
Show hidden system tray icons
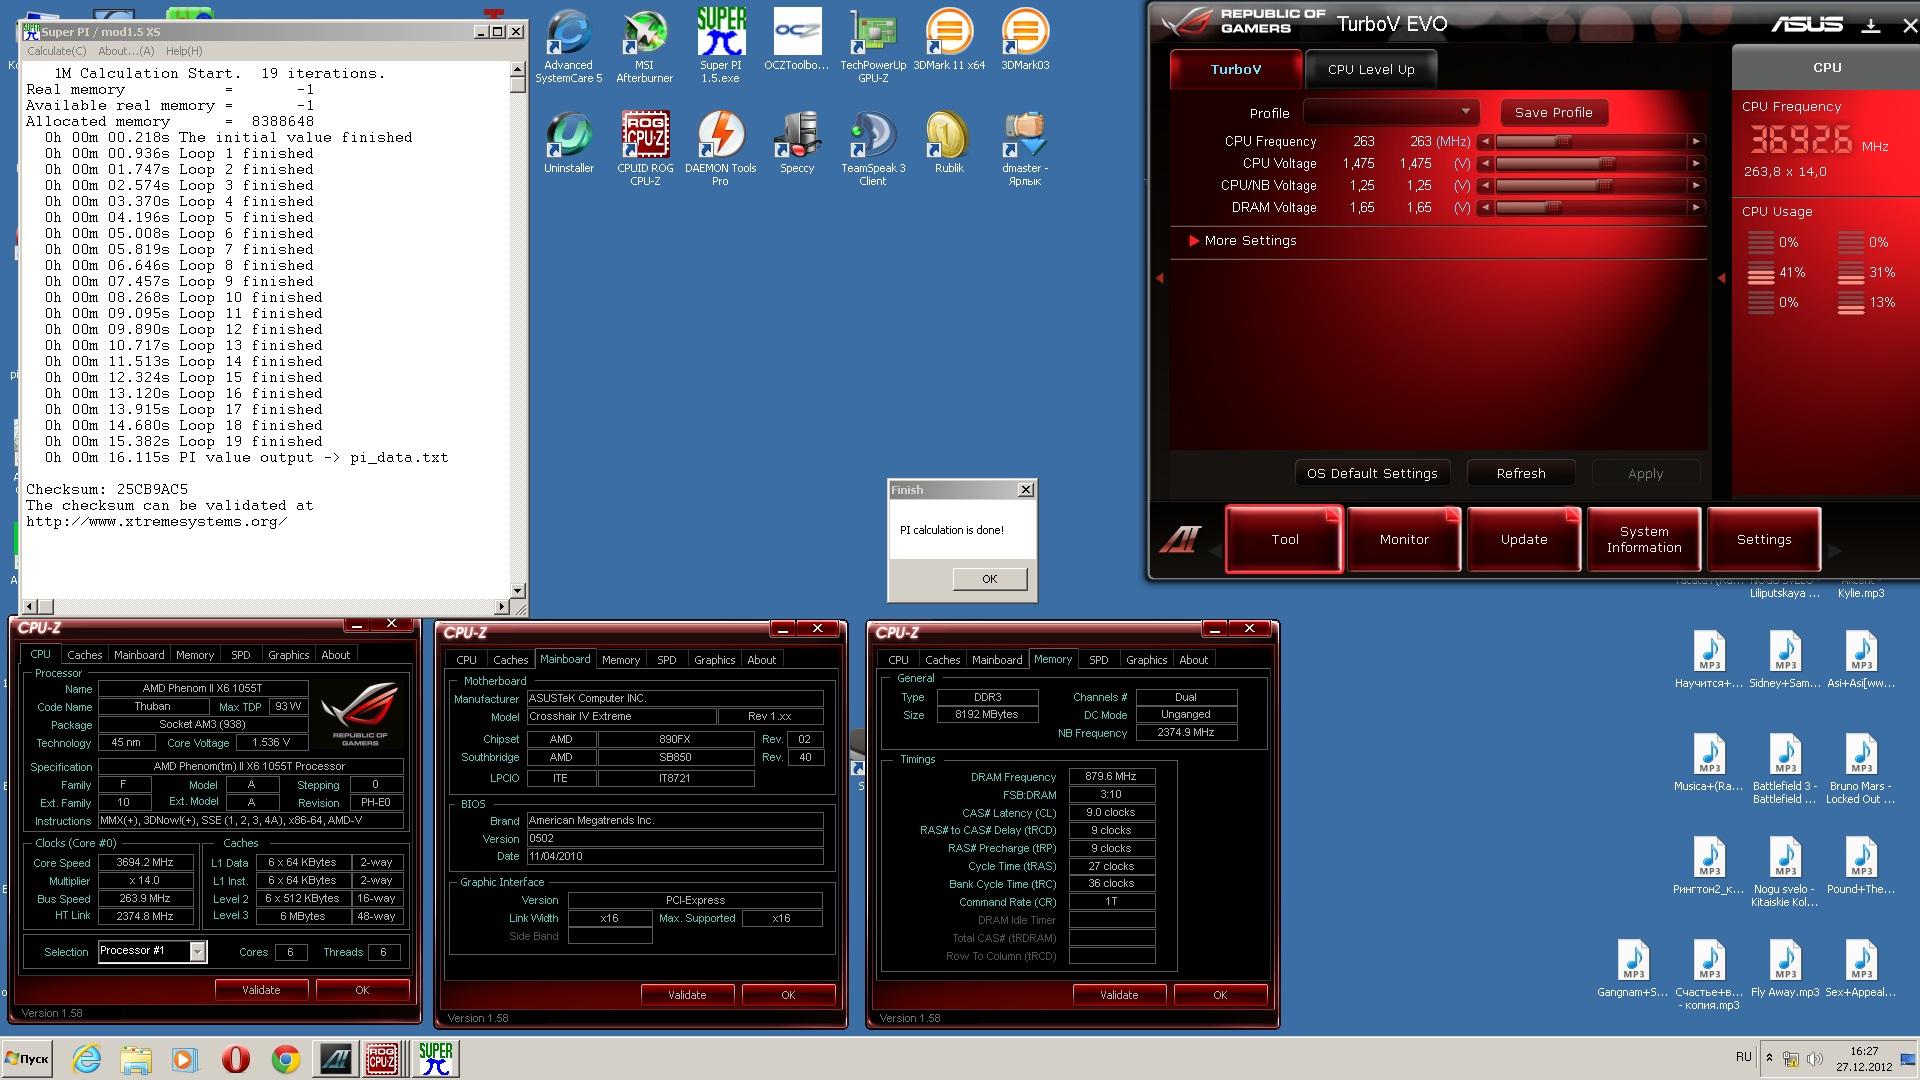coord(1769,1058)
